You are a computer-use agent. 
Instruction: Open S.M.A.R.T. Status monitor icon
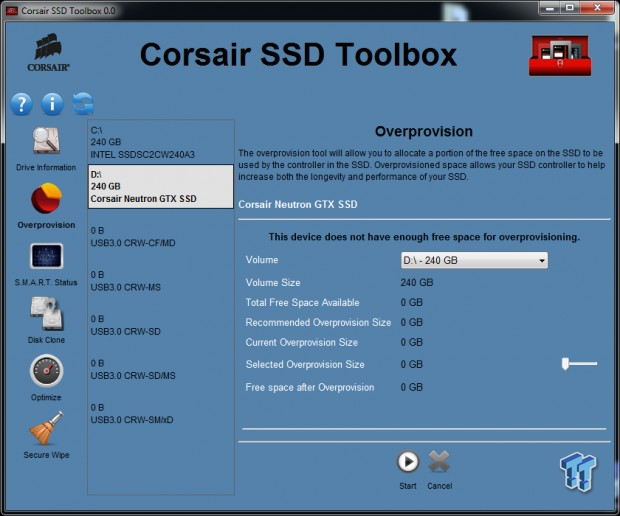coord(46,256)
